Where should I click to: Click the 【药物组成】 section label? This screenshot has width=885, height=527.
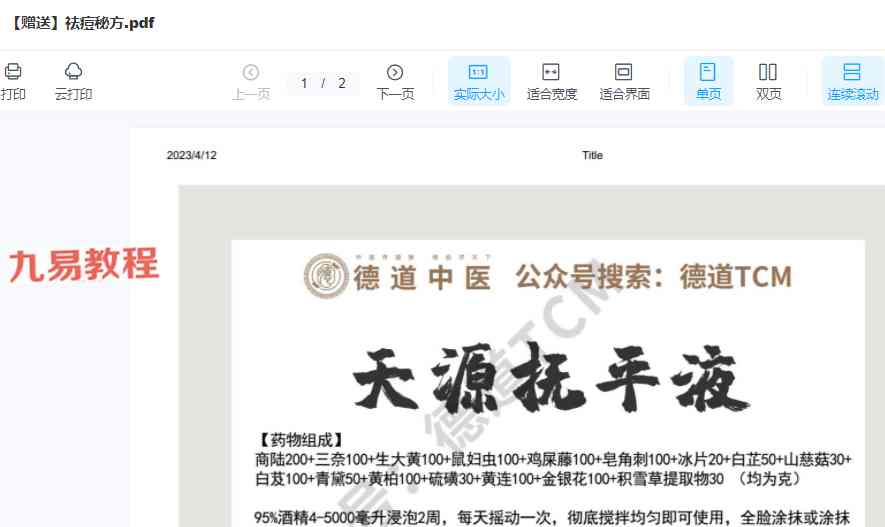coord(301,440)
